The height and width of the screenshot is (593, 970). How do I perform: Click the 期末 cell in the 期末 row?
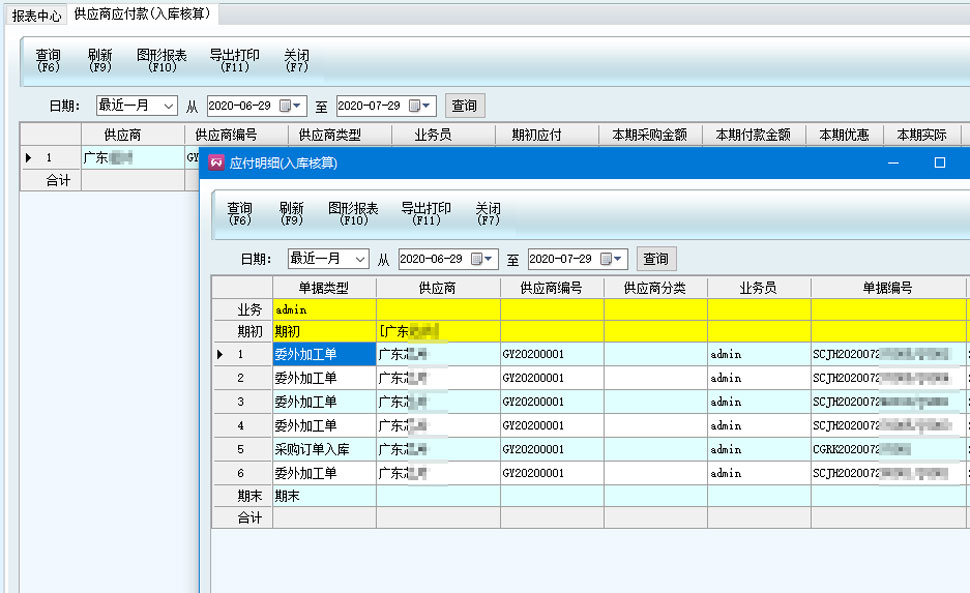point(324,496)
